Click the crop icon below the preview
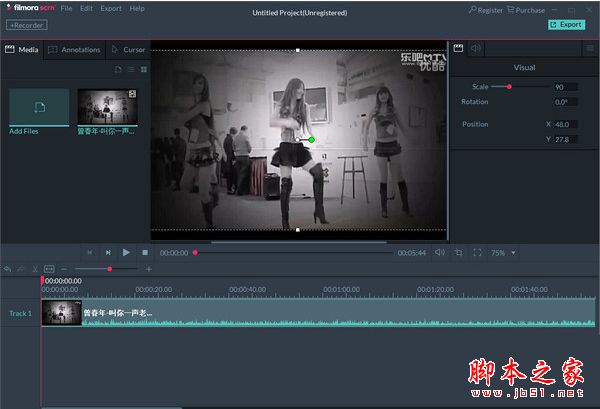Screen dimensions: 600x409 [x=458, y=253]
